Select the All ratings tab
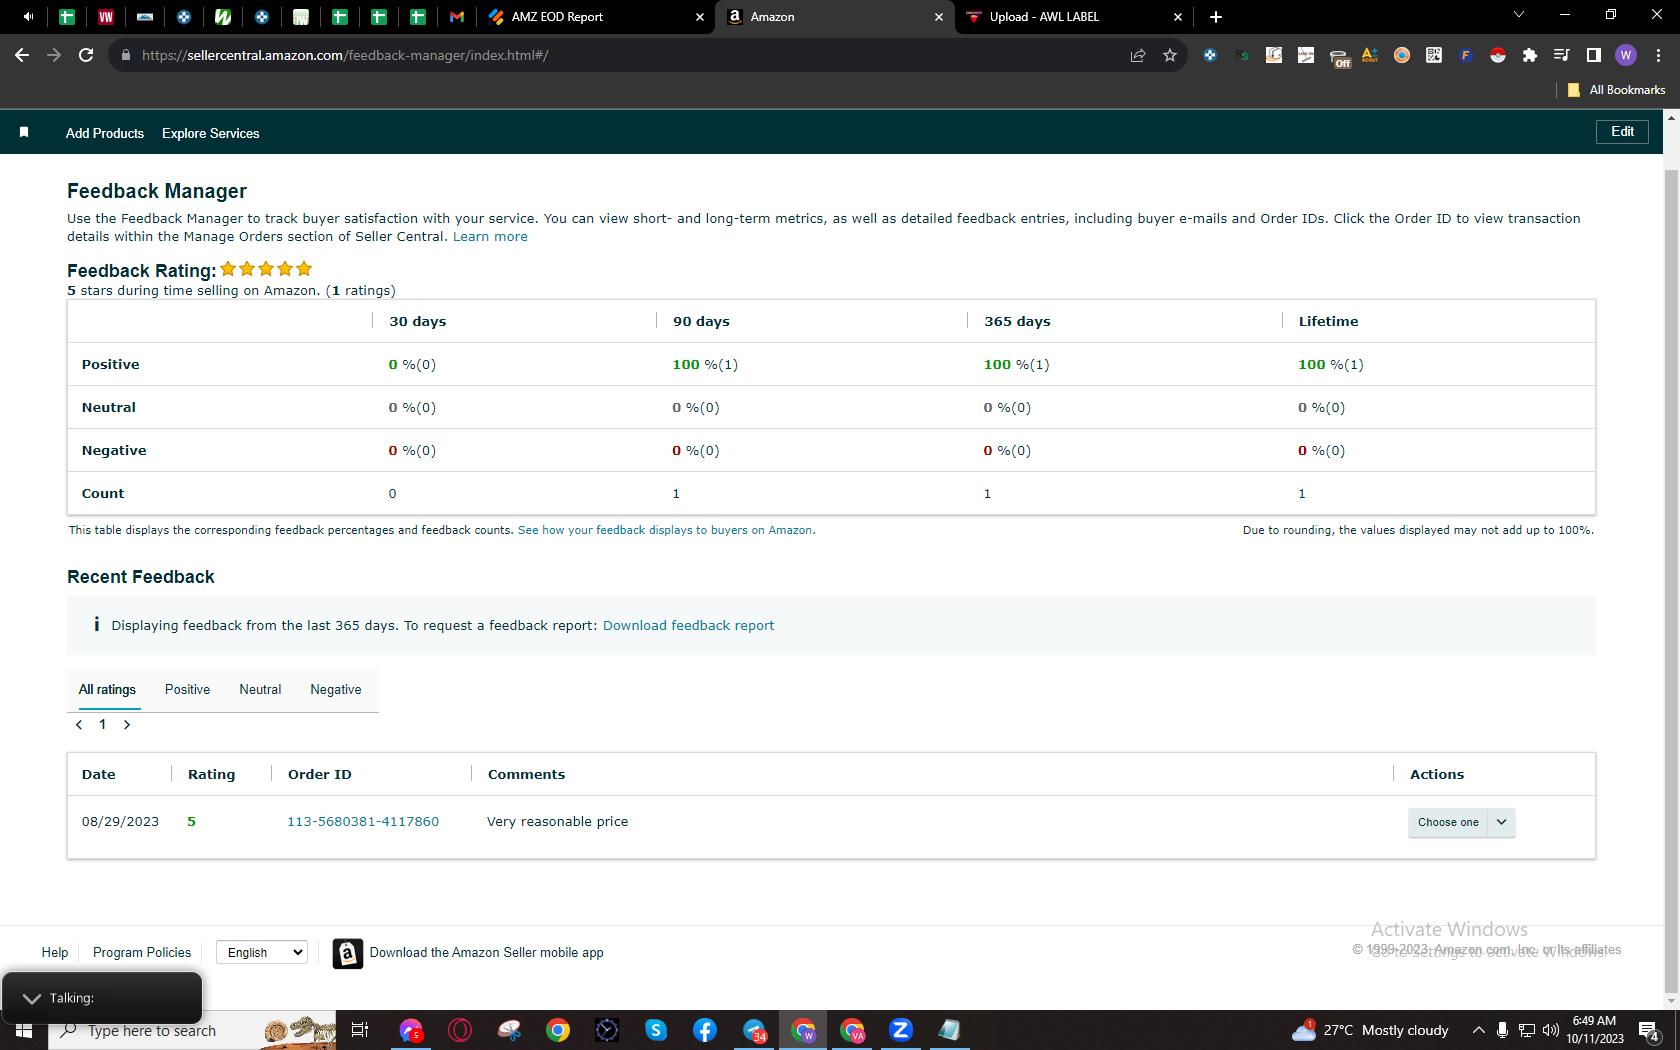Viewport: 1680px width, 1050px height. pos(107,690)
